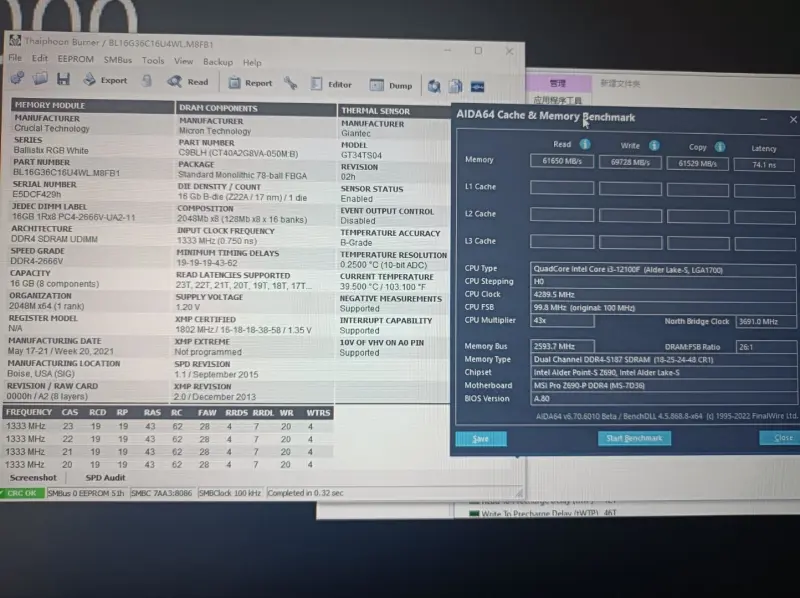Click the padlock icon in toolbar
Image resolution: width=800 pixels, height=598 pixels.
pyautogui.click(x=147, y=81)
